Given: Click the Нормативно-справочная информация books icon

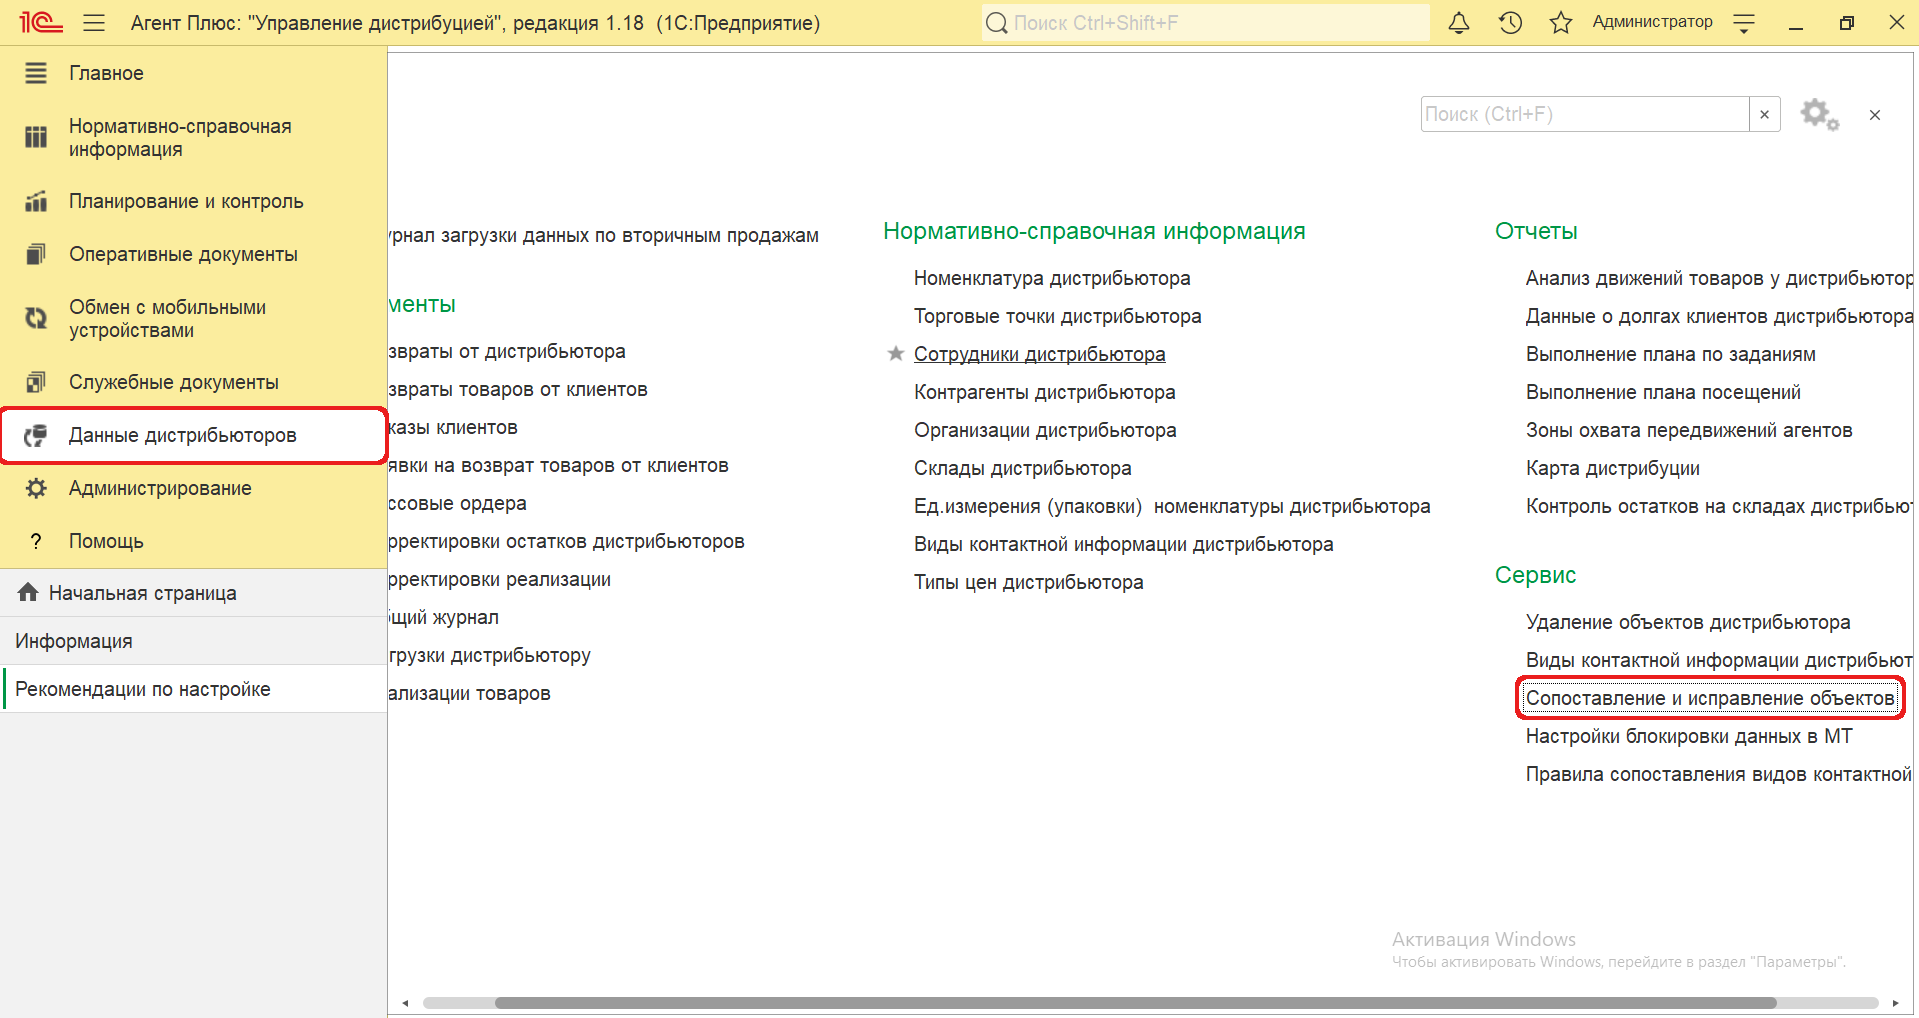Looking at the screenshot, I should point(36,137).
